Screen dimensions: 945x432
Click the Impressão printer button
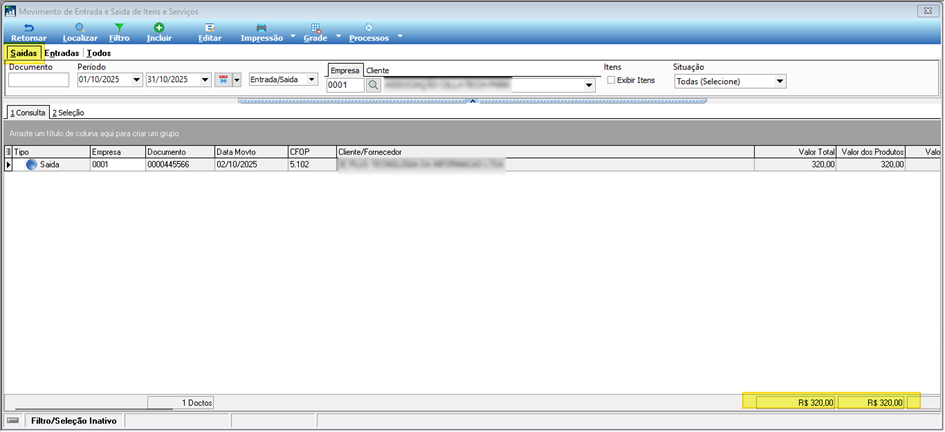pos(261,33)
